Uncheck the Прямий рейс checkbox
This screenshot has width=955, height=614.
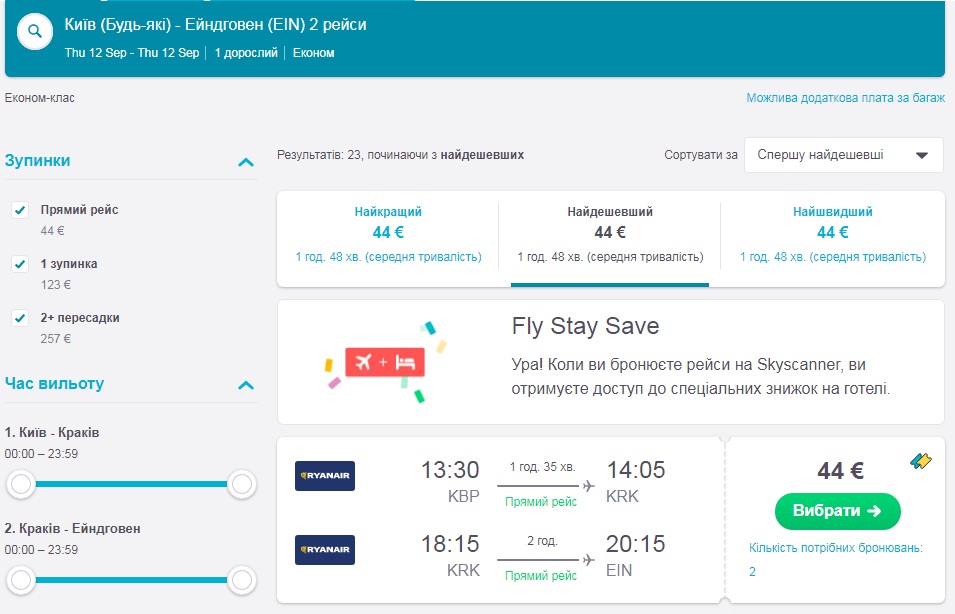(19, 210)
